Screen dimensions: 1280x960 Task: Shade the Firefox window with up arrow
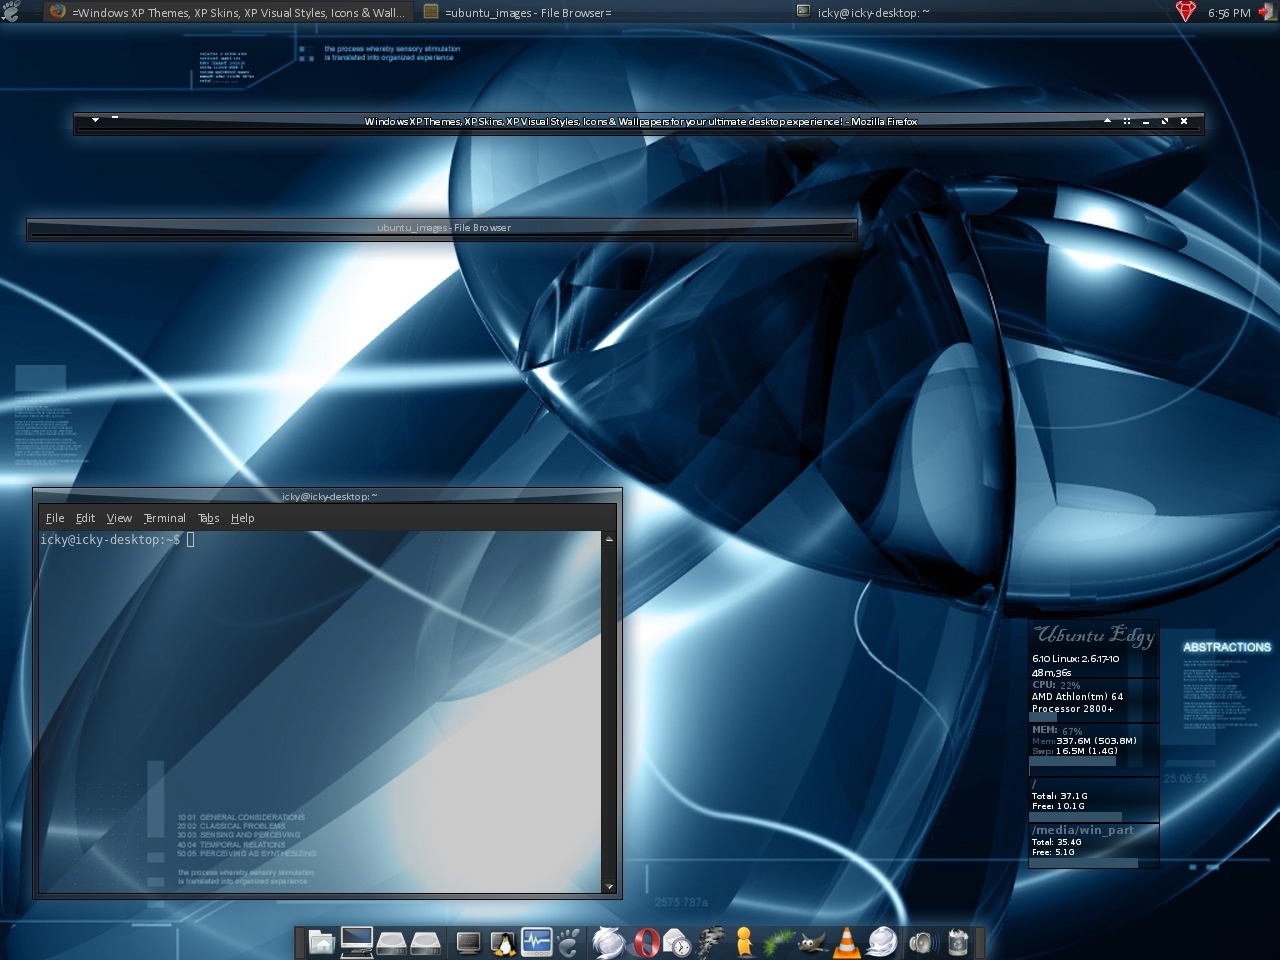[x=1107, y=121]
